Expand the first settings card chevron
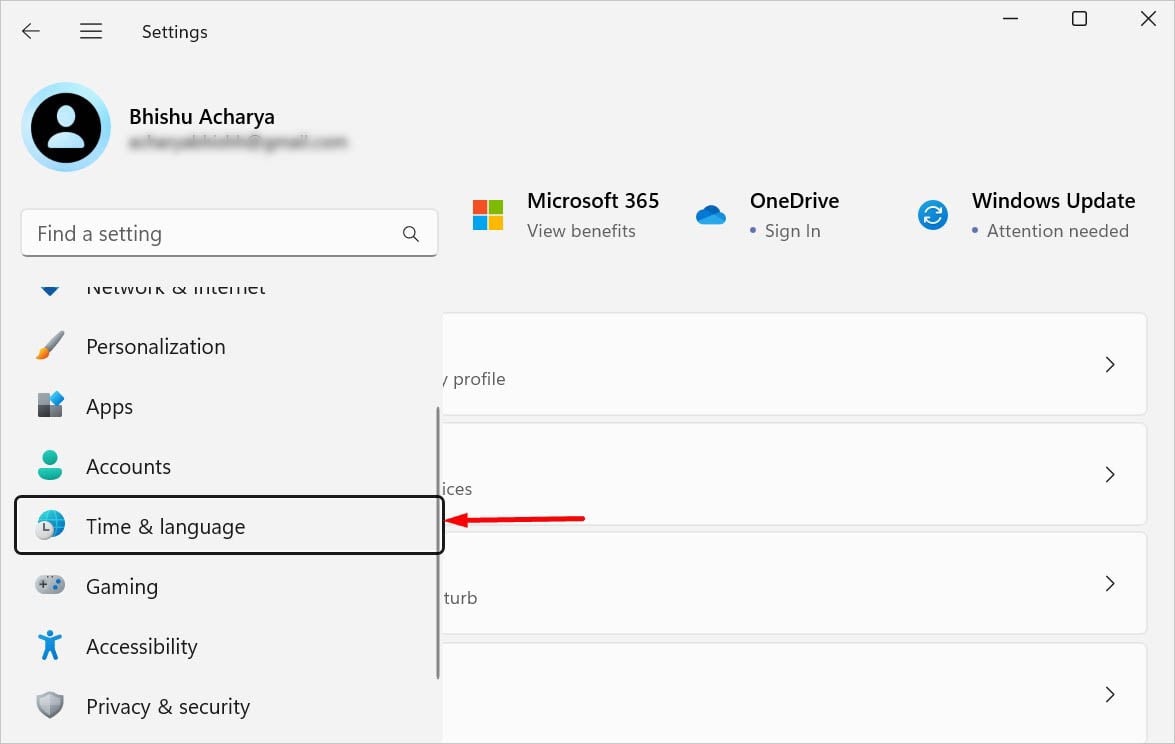The height and width of the screenshot is (744, 1175). click(x=1109, y=364)
